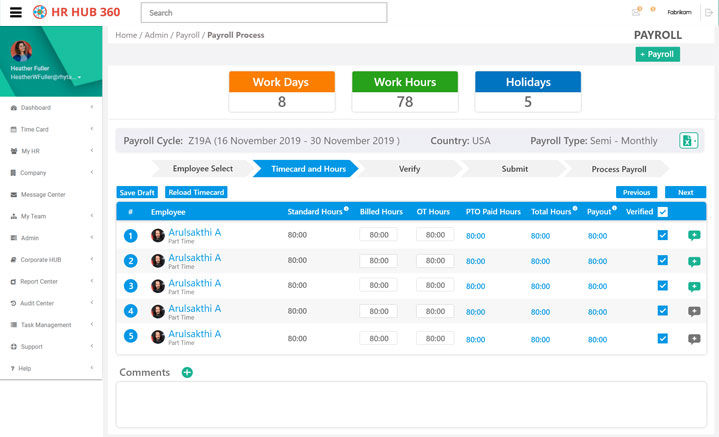Toggle the Verified header checkbox

(x=663, y=212)
